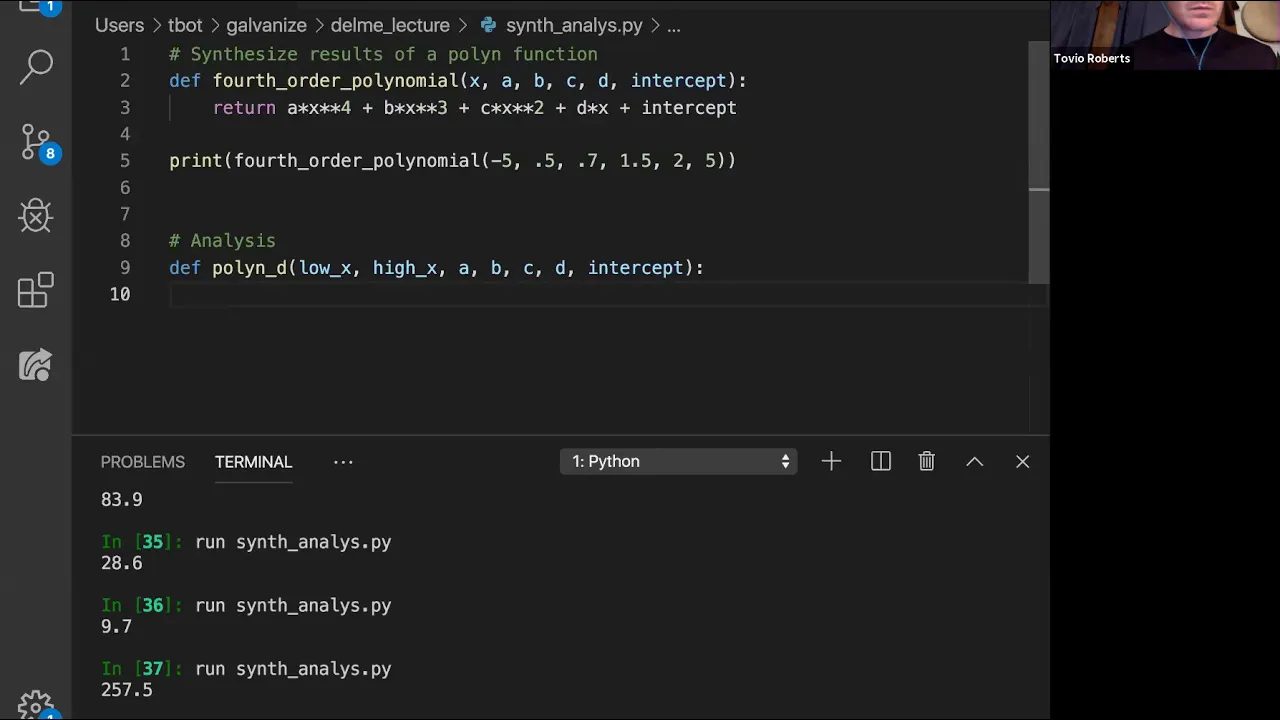
Task: Click the 'delme_lecture' breadcrumb
Action: click(390, 25)
